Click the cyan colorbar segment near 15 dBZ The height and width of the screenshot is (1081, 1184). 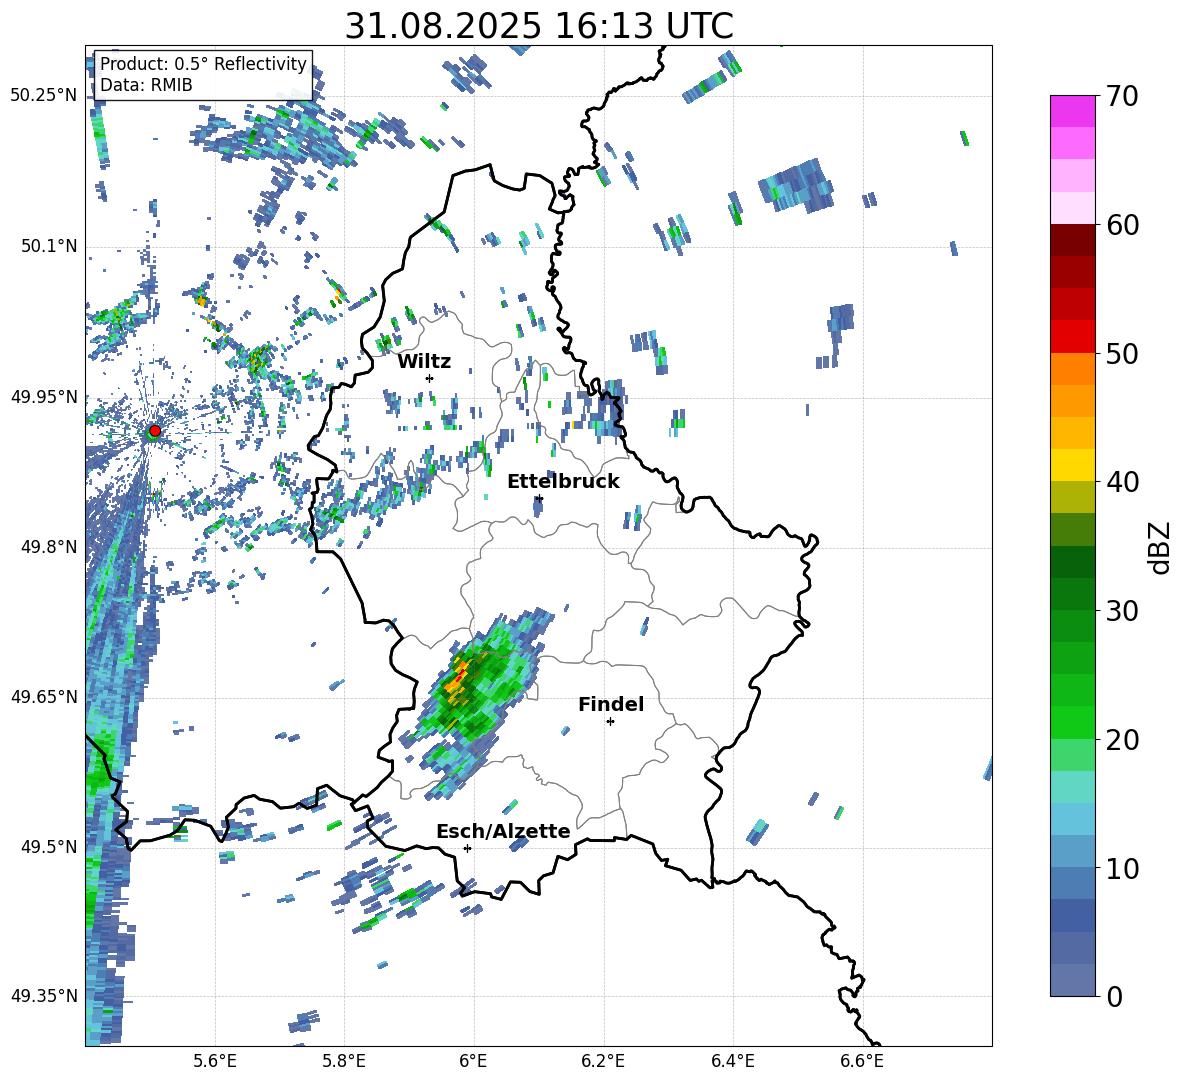point(1072,787)
